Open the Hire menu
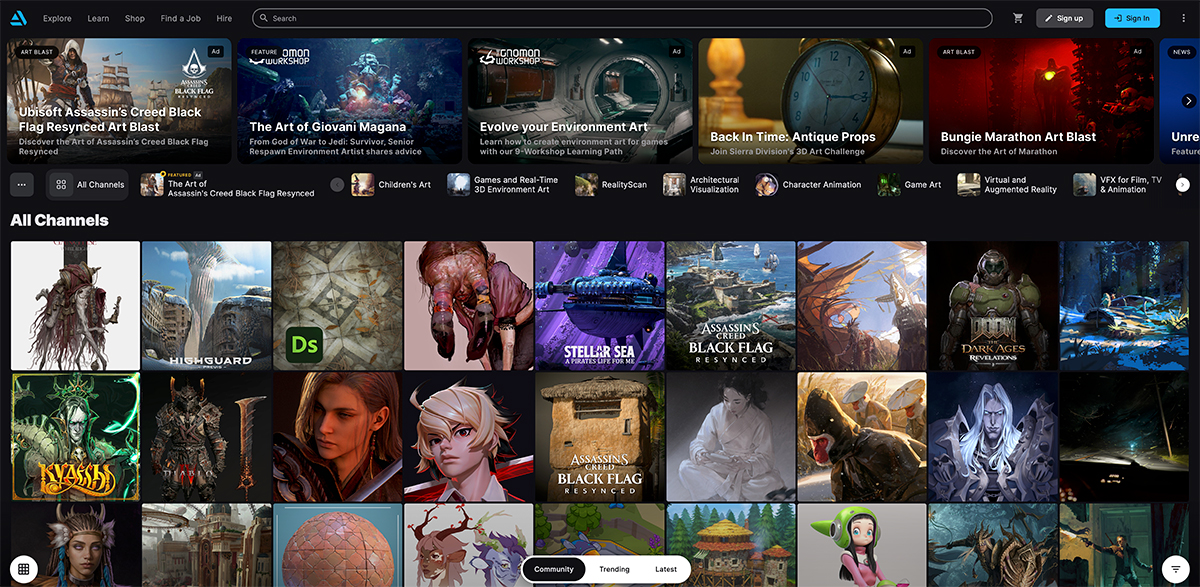 pos(224,18)
